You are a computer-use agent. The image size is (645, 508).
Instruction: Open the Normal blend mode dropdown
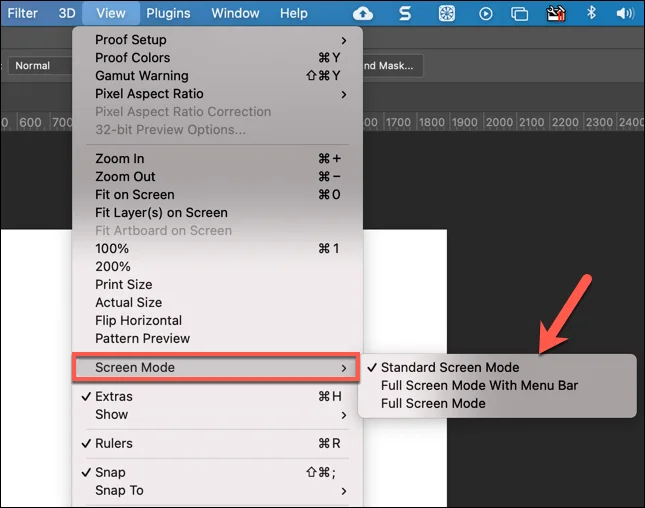40,65
